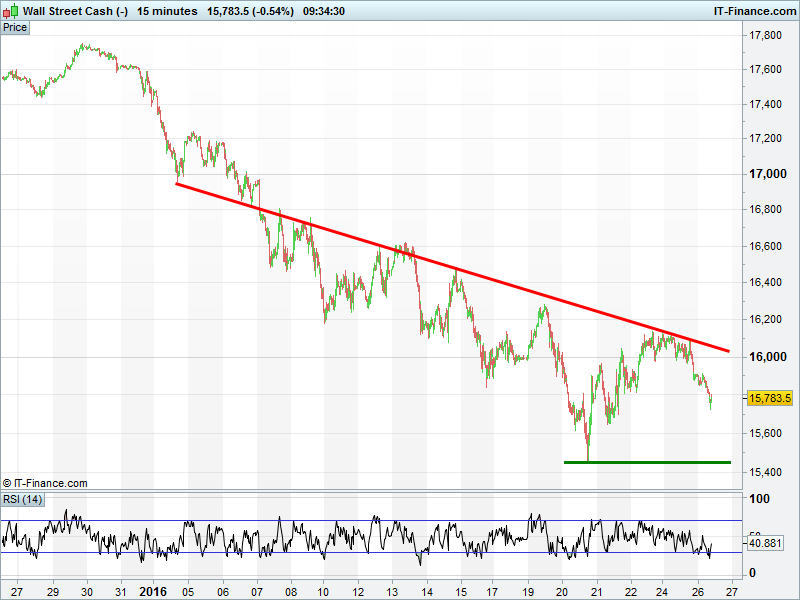
Task: Click the 17,000 level on price axis
Action: pyautogui.click(x=766, y=174)
